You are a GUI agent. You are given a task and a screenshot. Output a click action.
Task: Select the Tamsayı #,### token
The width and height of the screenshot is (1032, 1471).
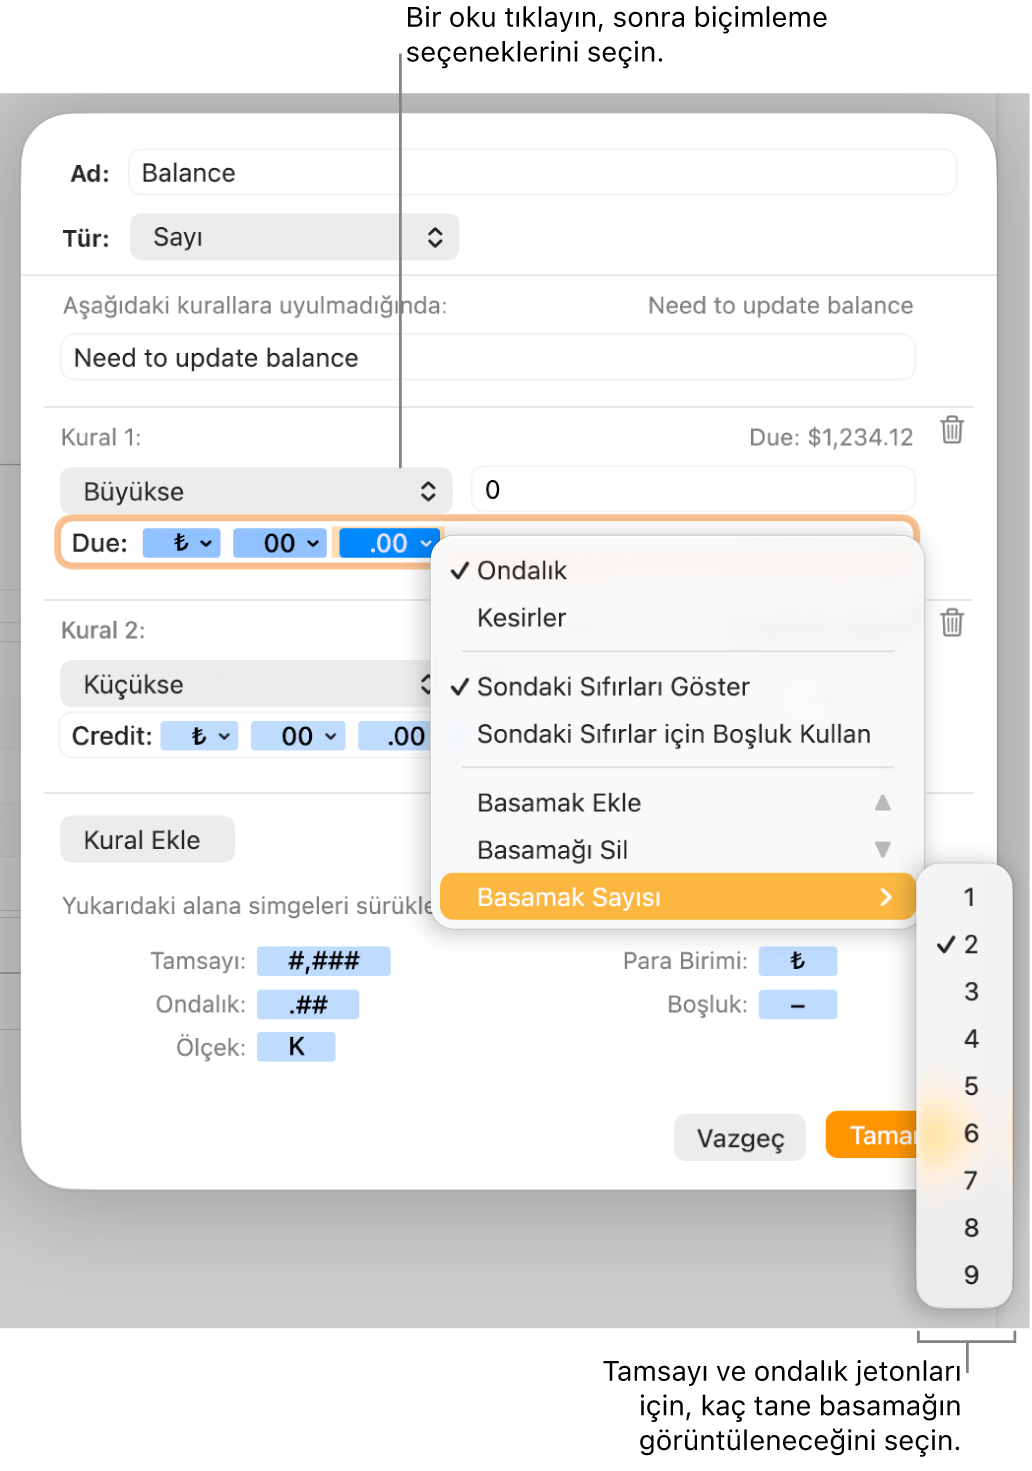(324, 961)
